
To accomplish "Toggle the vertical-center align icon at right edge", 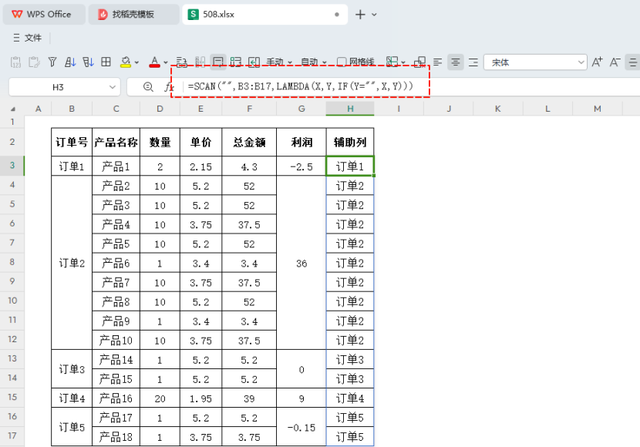I will coord(633,62).
